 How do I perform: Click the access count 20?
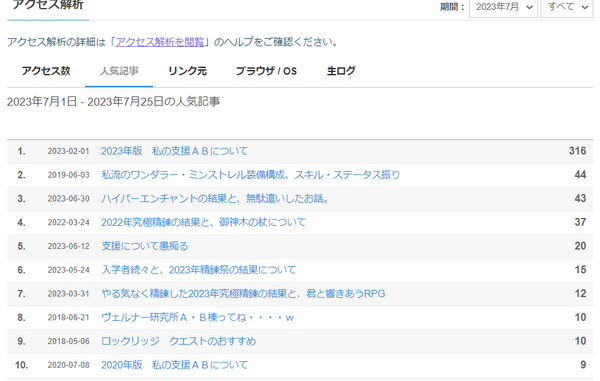point(580,246)
